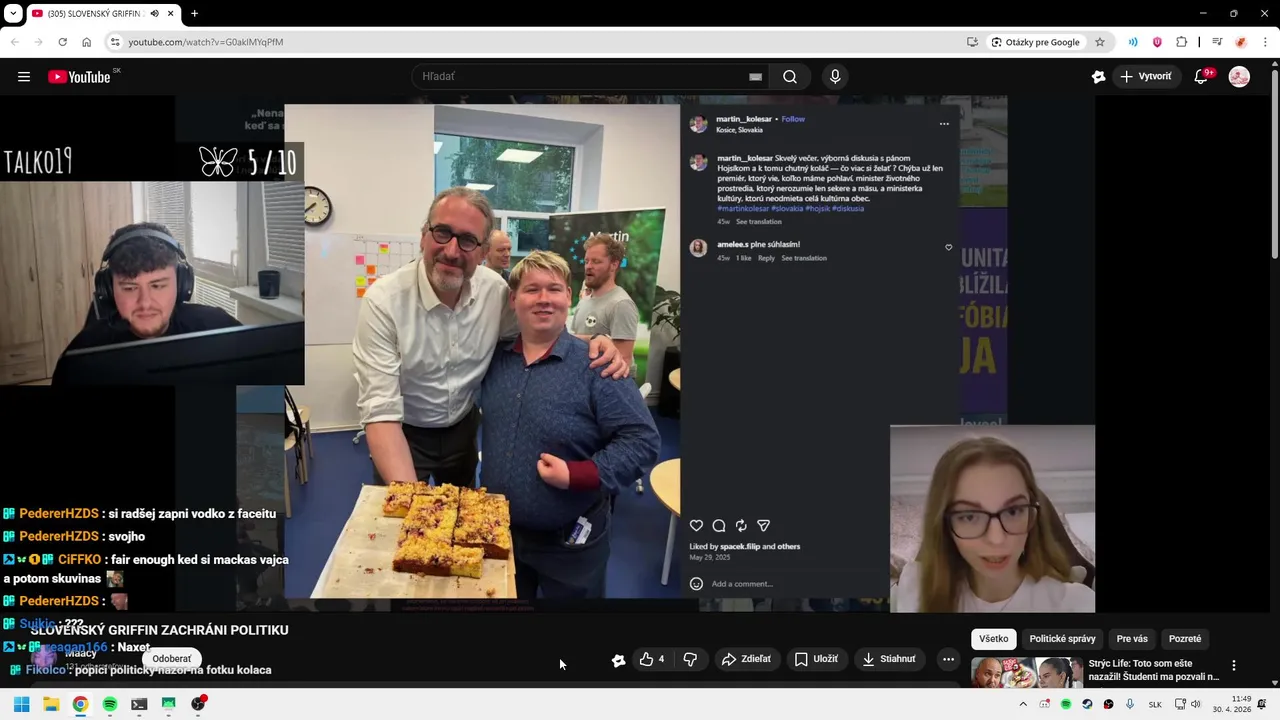This screenshot has height=720, width=1280.
Task: Click the Stiahnuť download button
Action: pyautogui.click(x=889, y=659)
